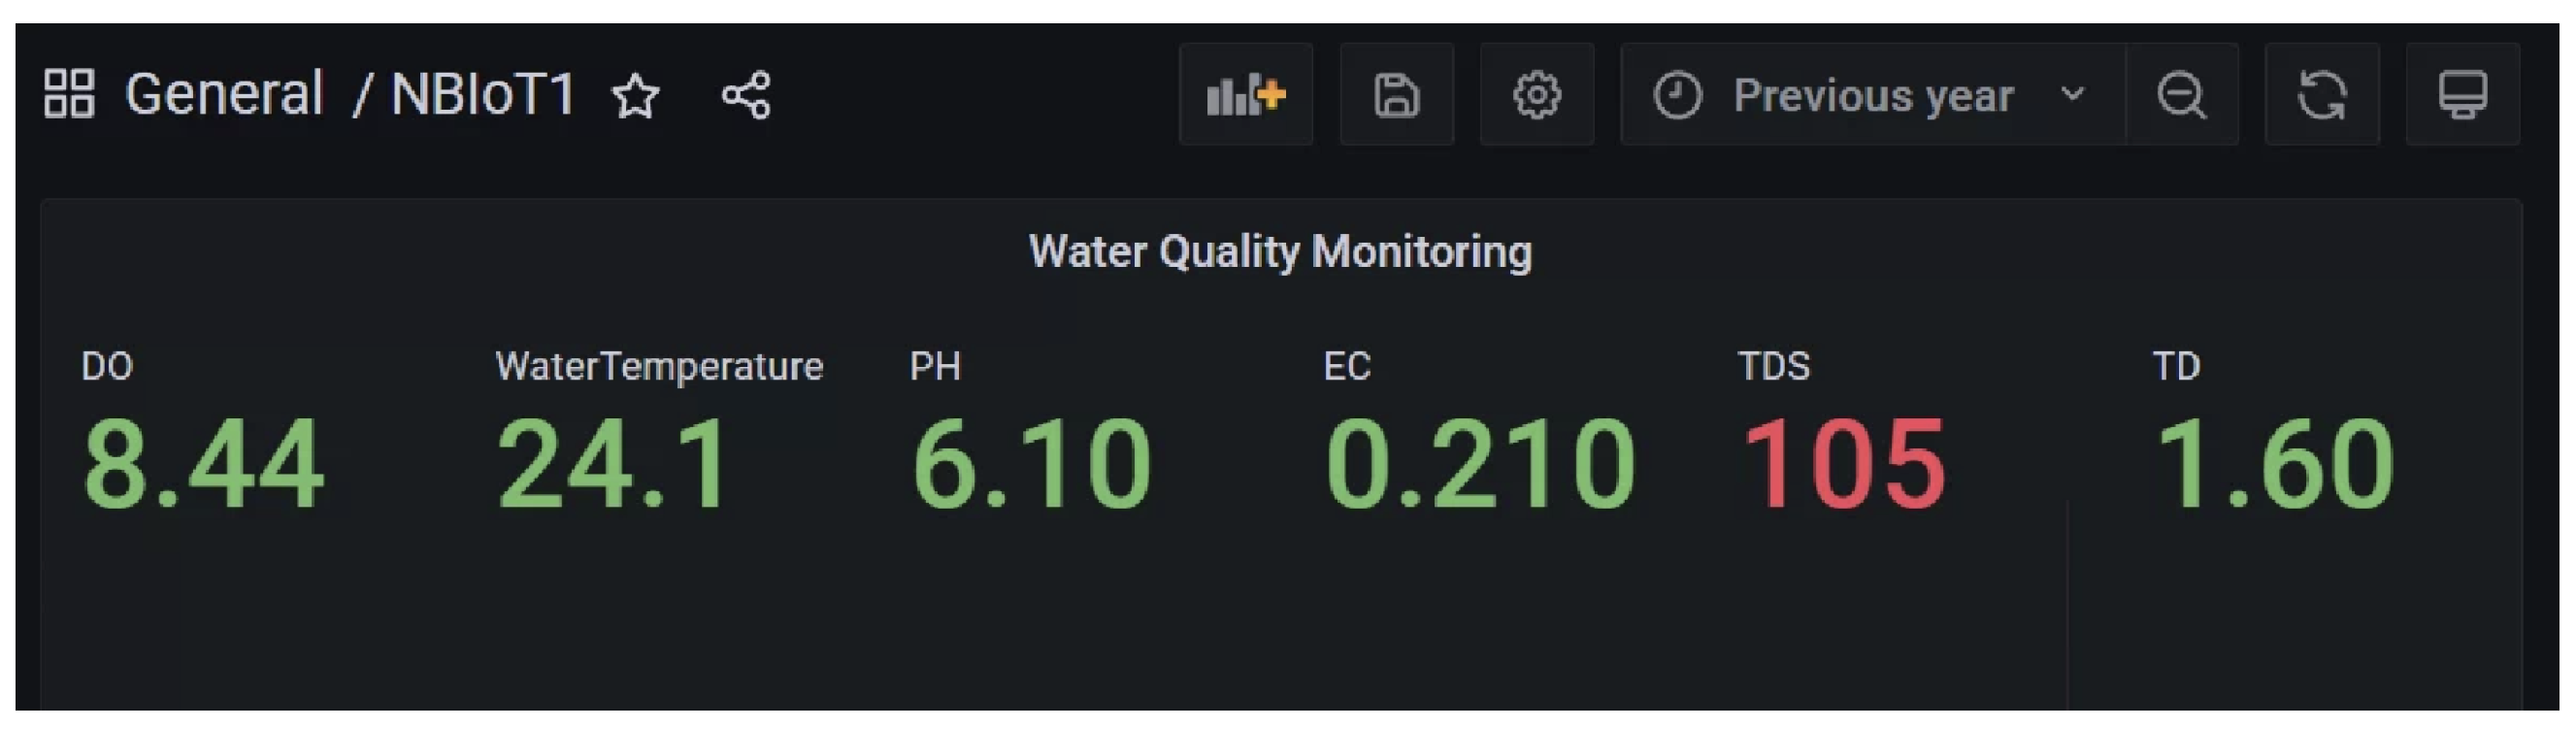The width and height of the screenshot is (2576, 729).
Task: Click the WaterTemperature reading 24.1
Action: click(613, 465)
